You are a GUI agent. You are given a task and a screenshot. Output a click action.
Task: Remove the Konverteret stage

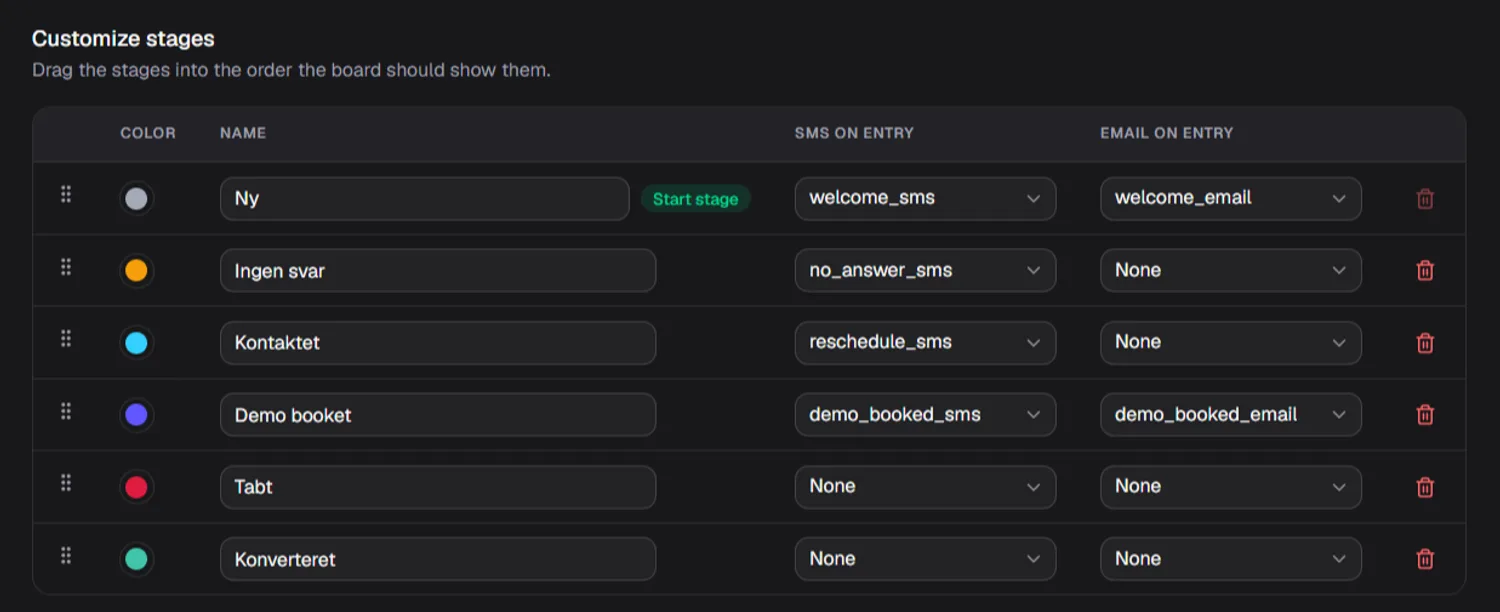click(1425, 559)
